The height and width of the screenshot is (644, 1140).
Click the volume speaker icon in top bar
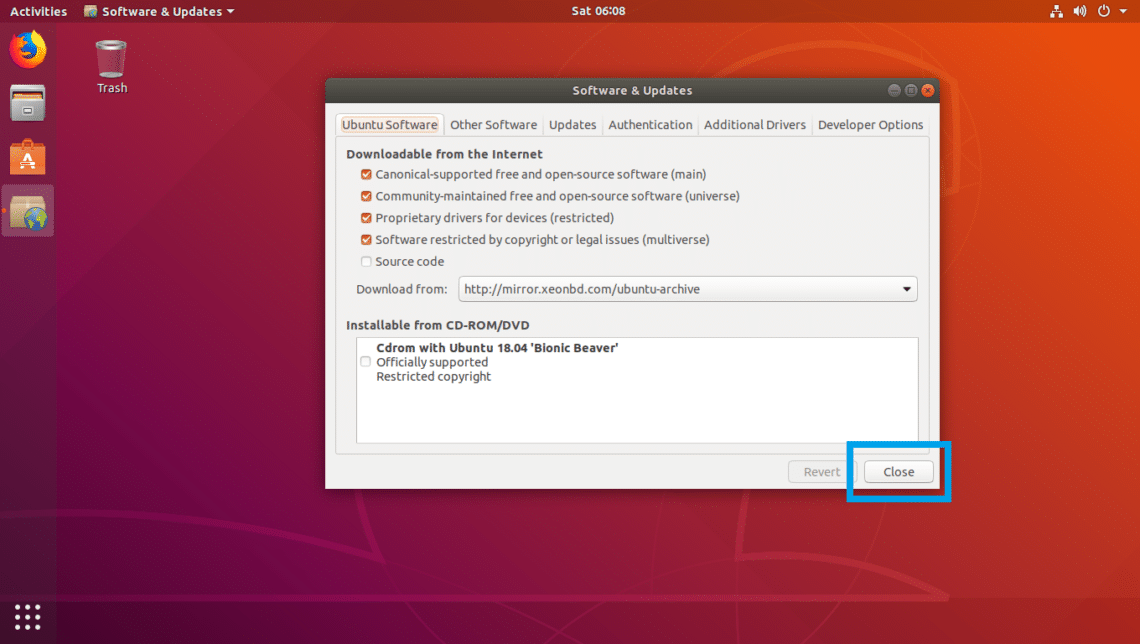point(1080,11)
